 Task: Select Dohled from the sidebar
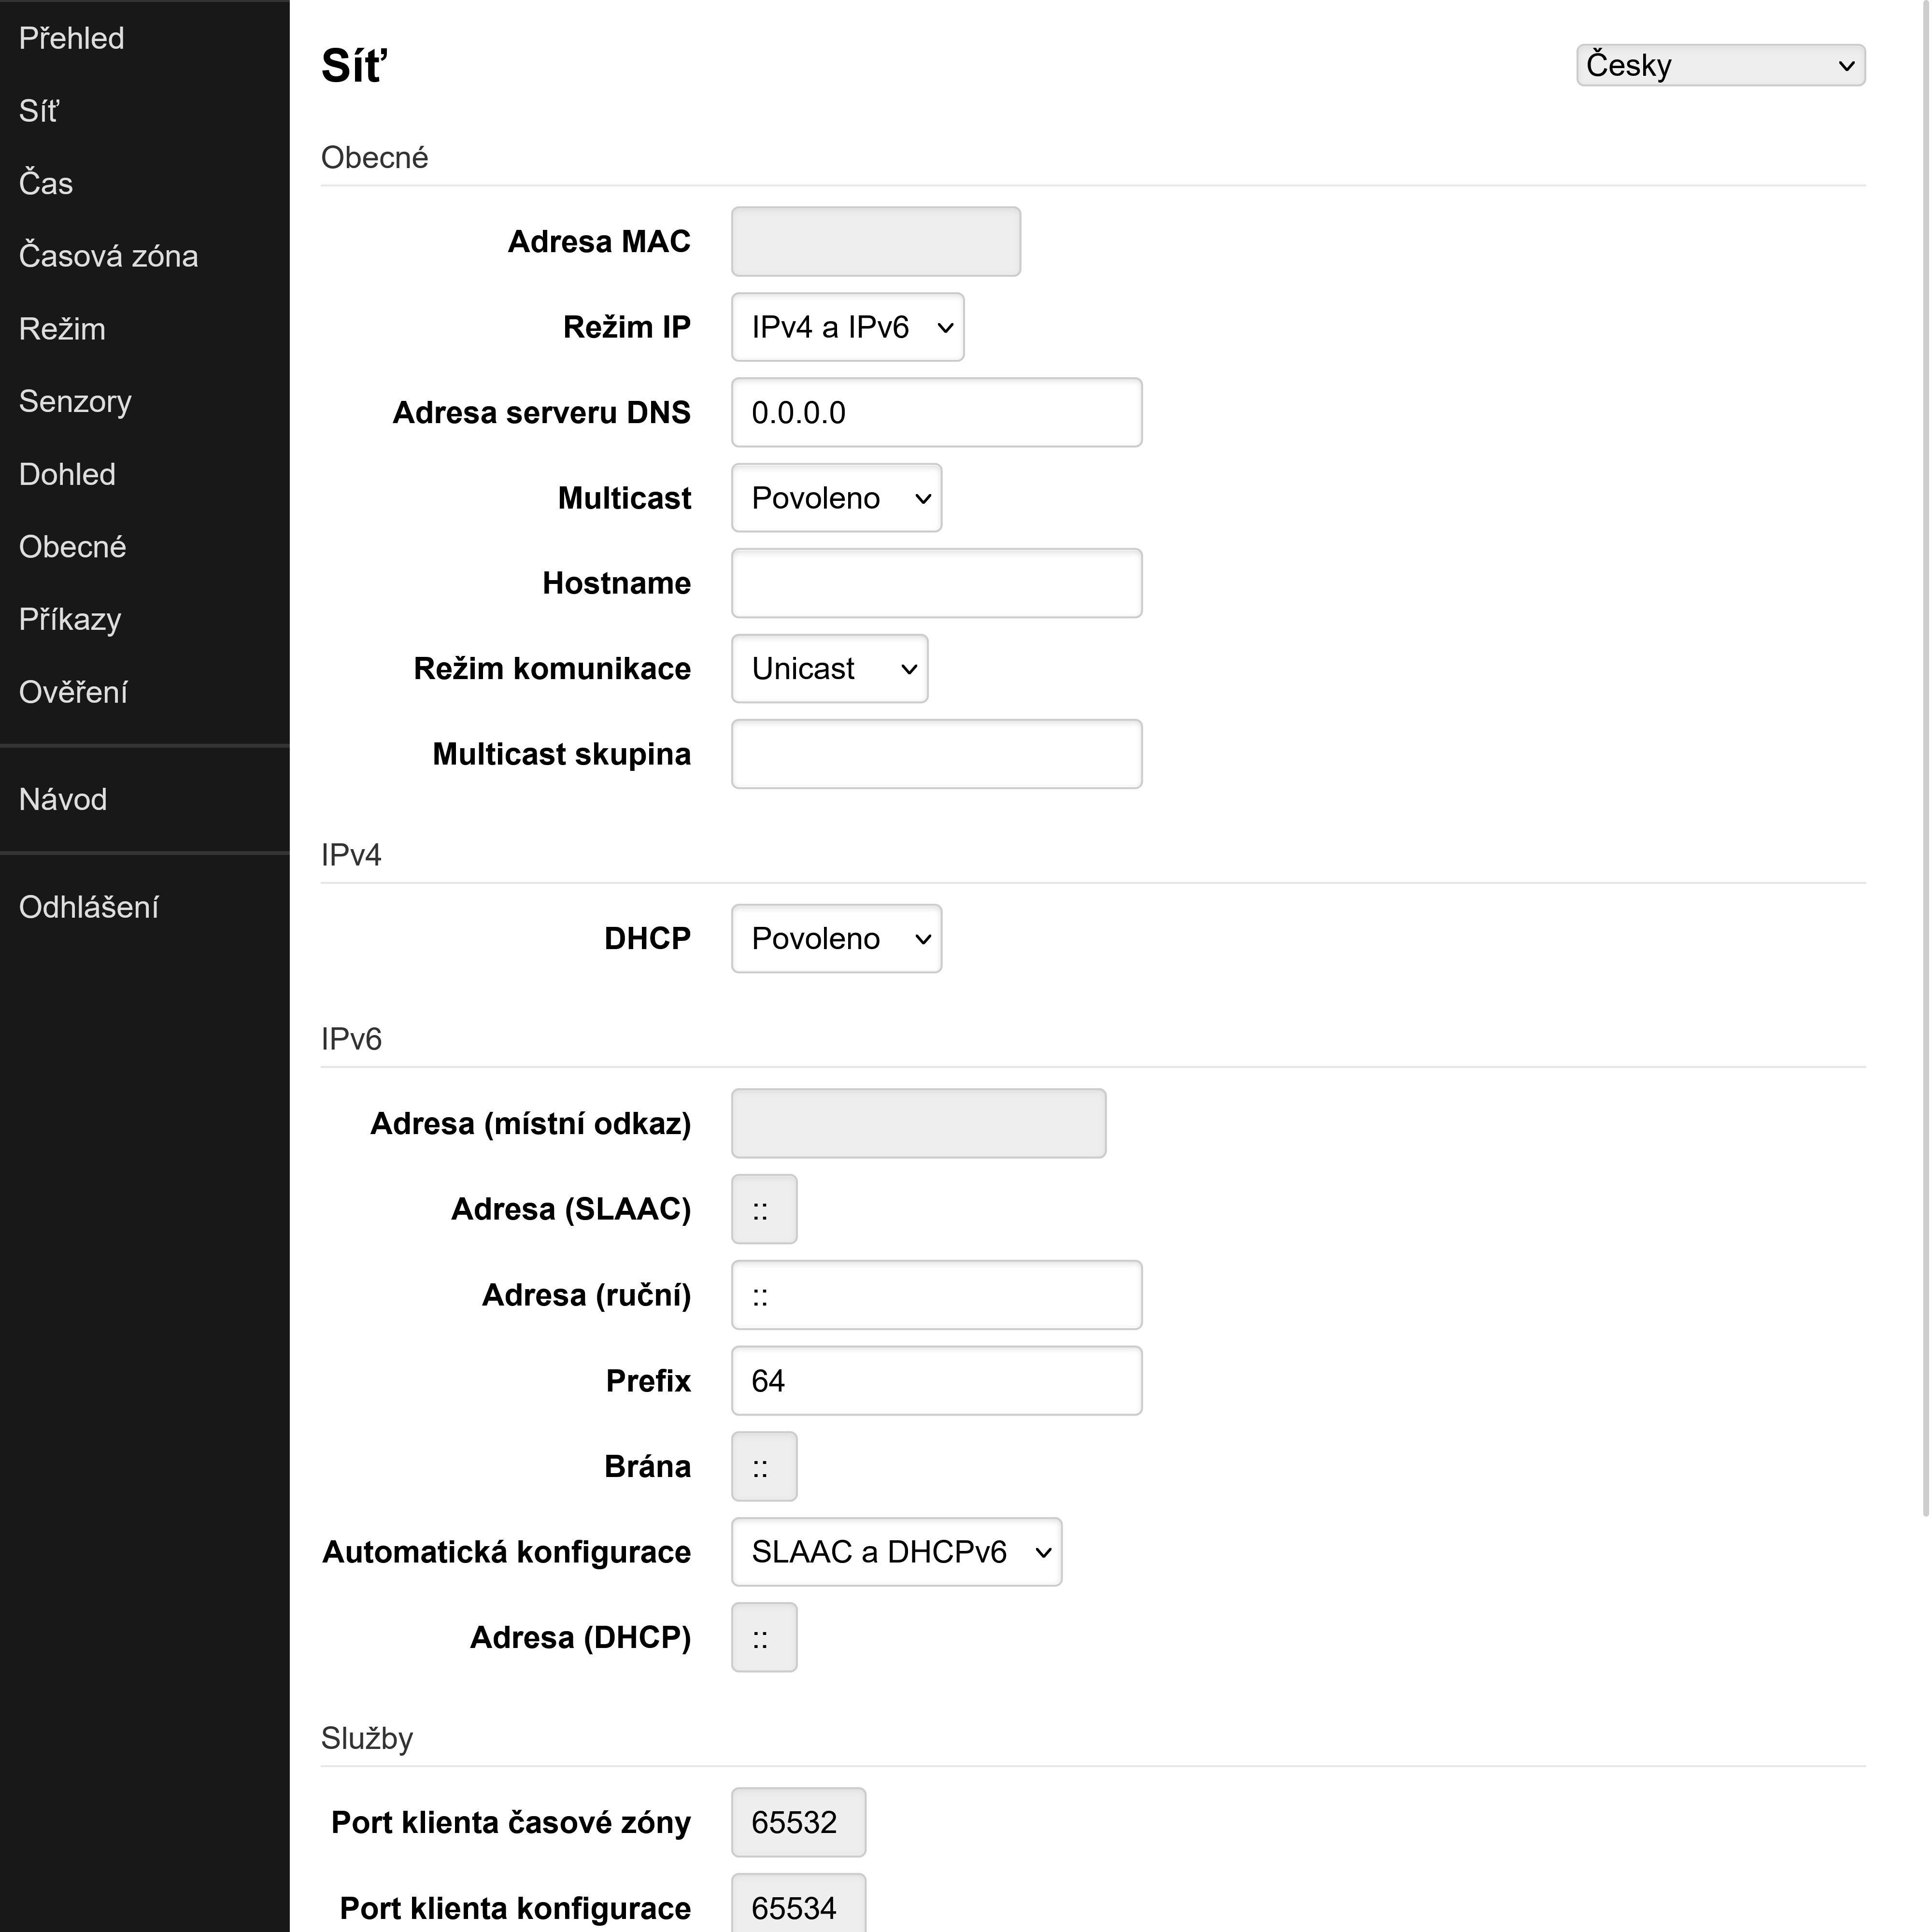[x=66, y=474]
